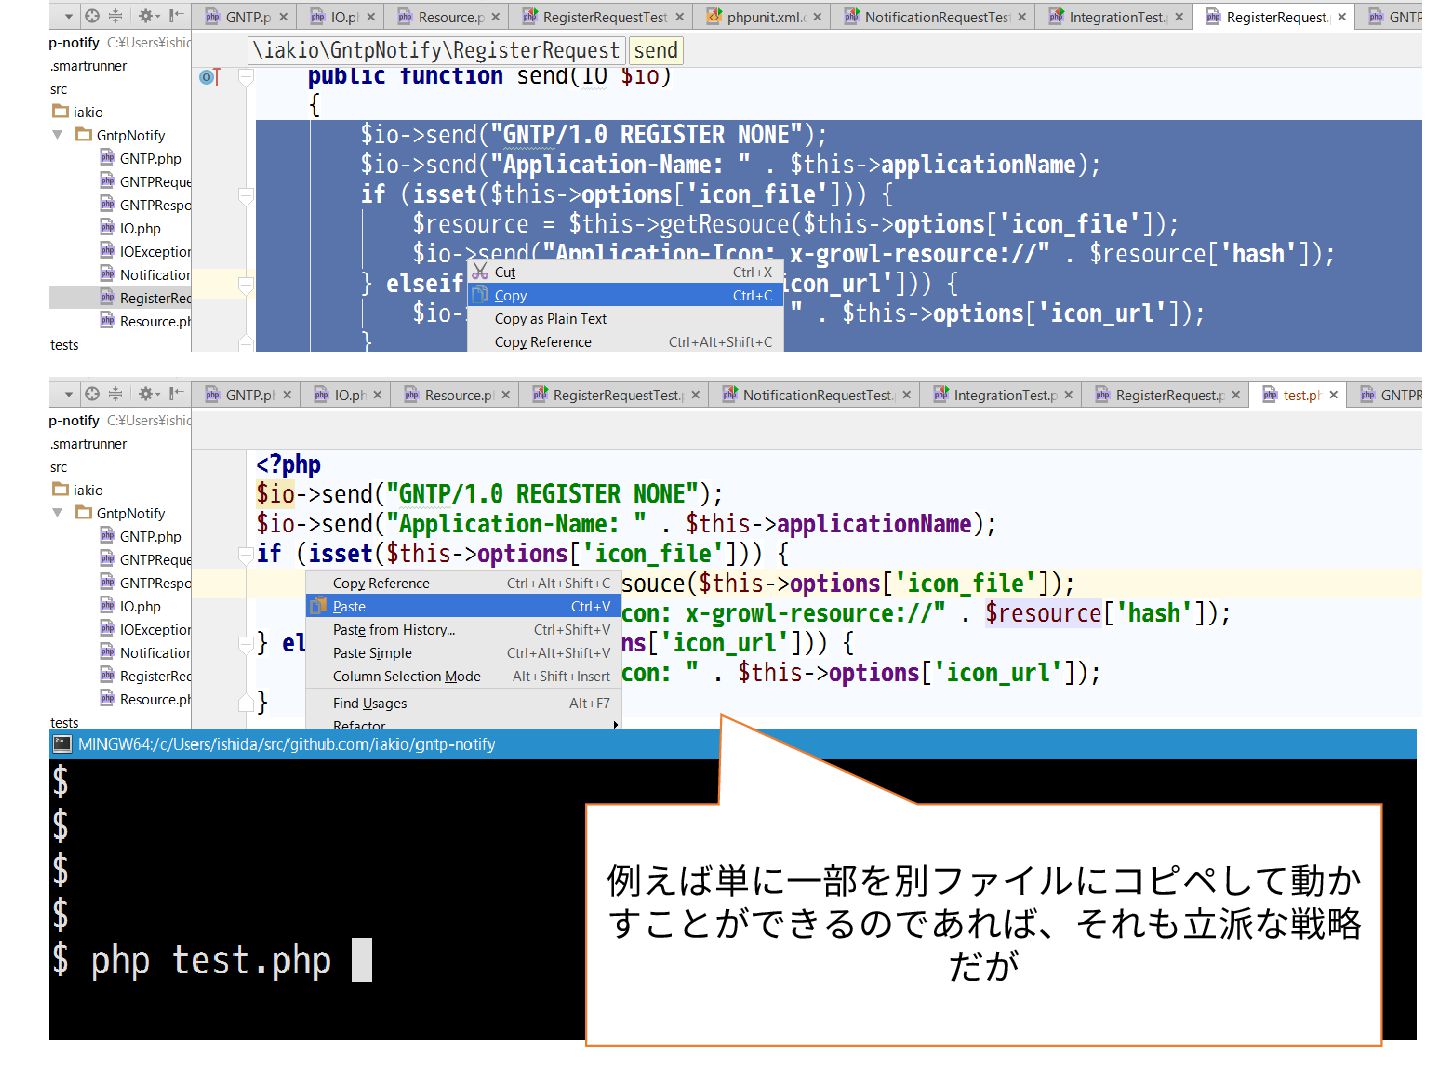Screen dimensions: 1440x1080
Task: Click the copy icon beside the Copy entry
Action: pos(480,295)
